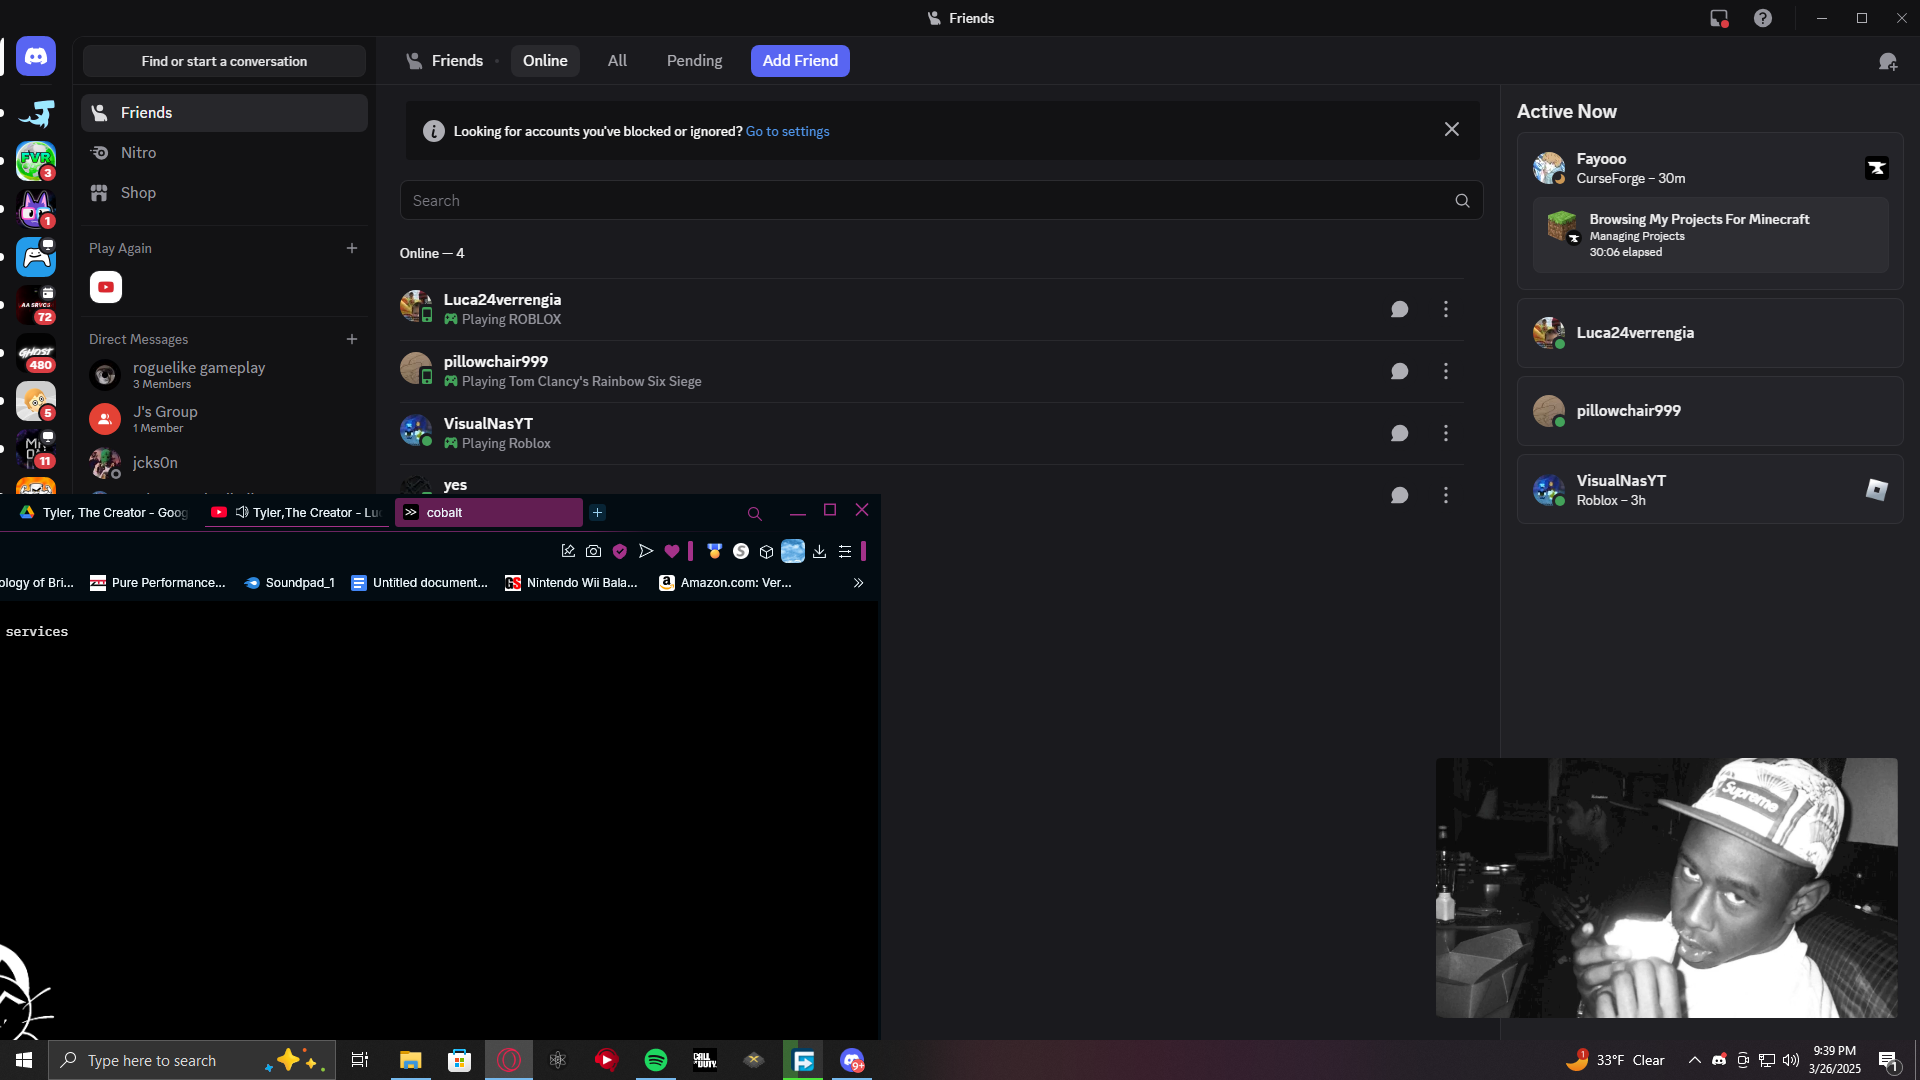Click the Add Friend button
Viewport: 1920px width, 1080px height.
pyautogui.click(x=800, y=61)
